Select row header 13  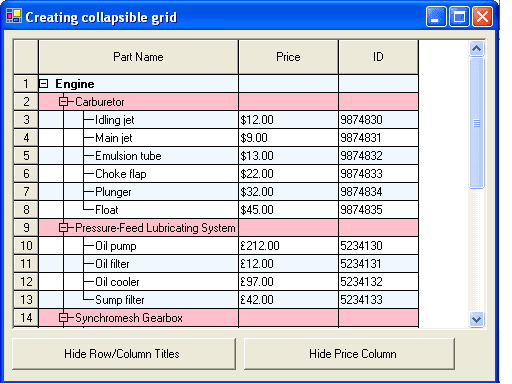26,300
